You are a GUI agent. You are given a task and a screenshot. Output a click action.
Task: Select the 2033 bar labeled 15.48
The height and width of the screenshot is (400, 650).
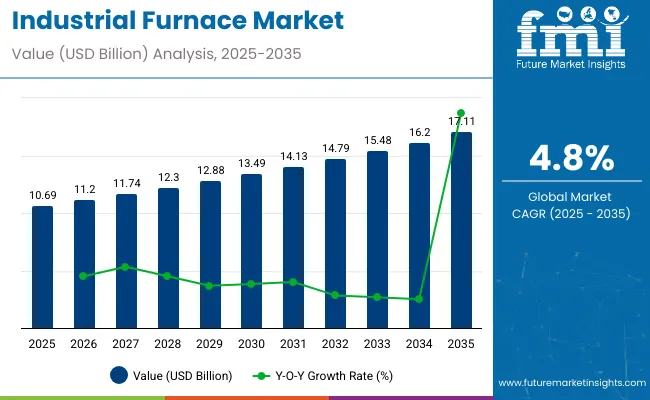click(x=377, y=240)
